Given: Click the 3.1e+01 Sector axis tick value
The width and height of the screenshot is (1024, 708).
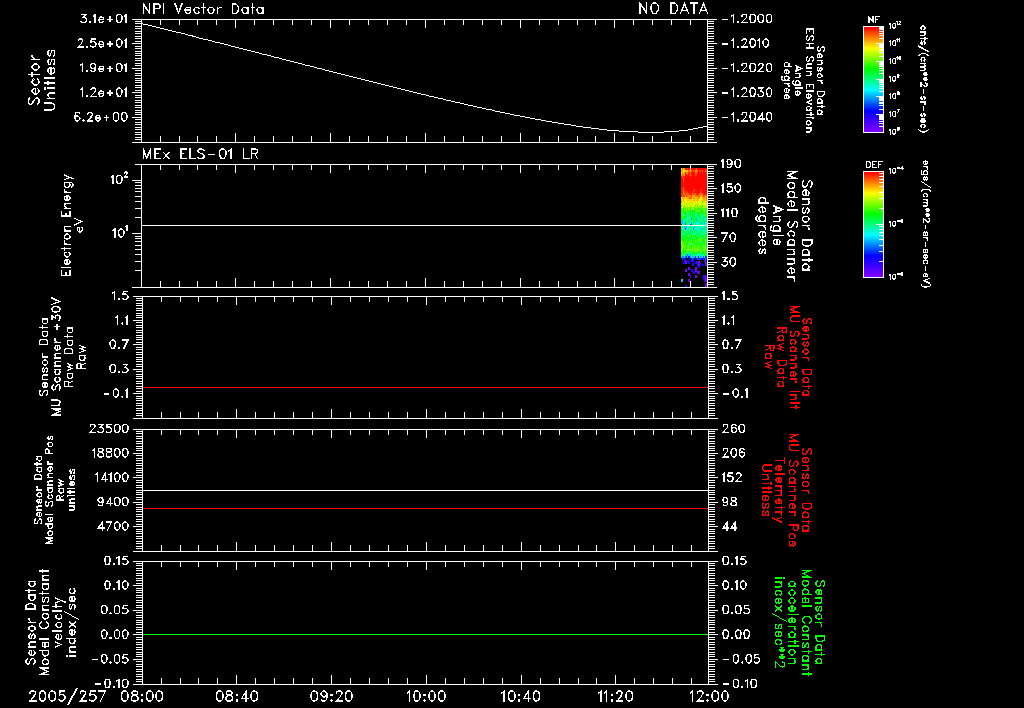Looking at the screenshot, I should (104, 18).
